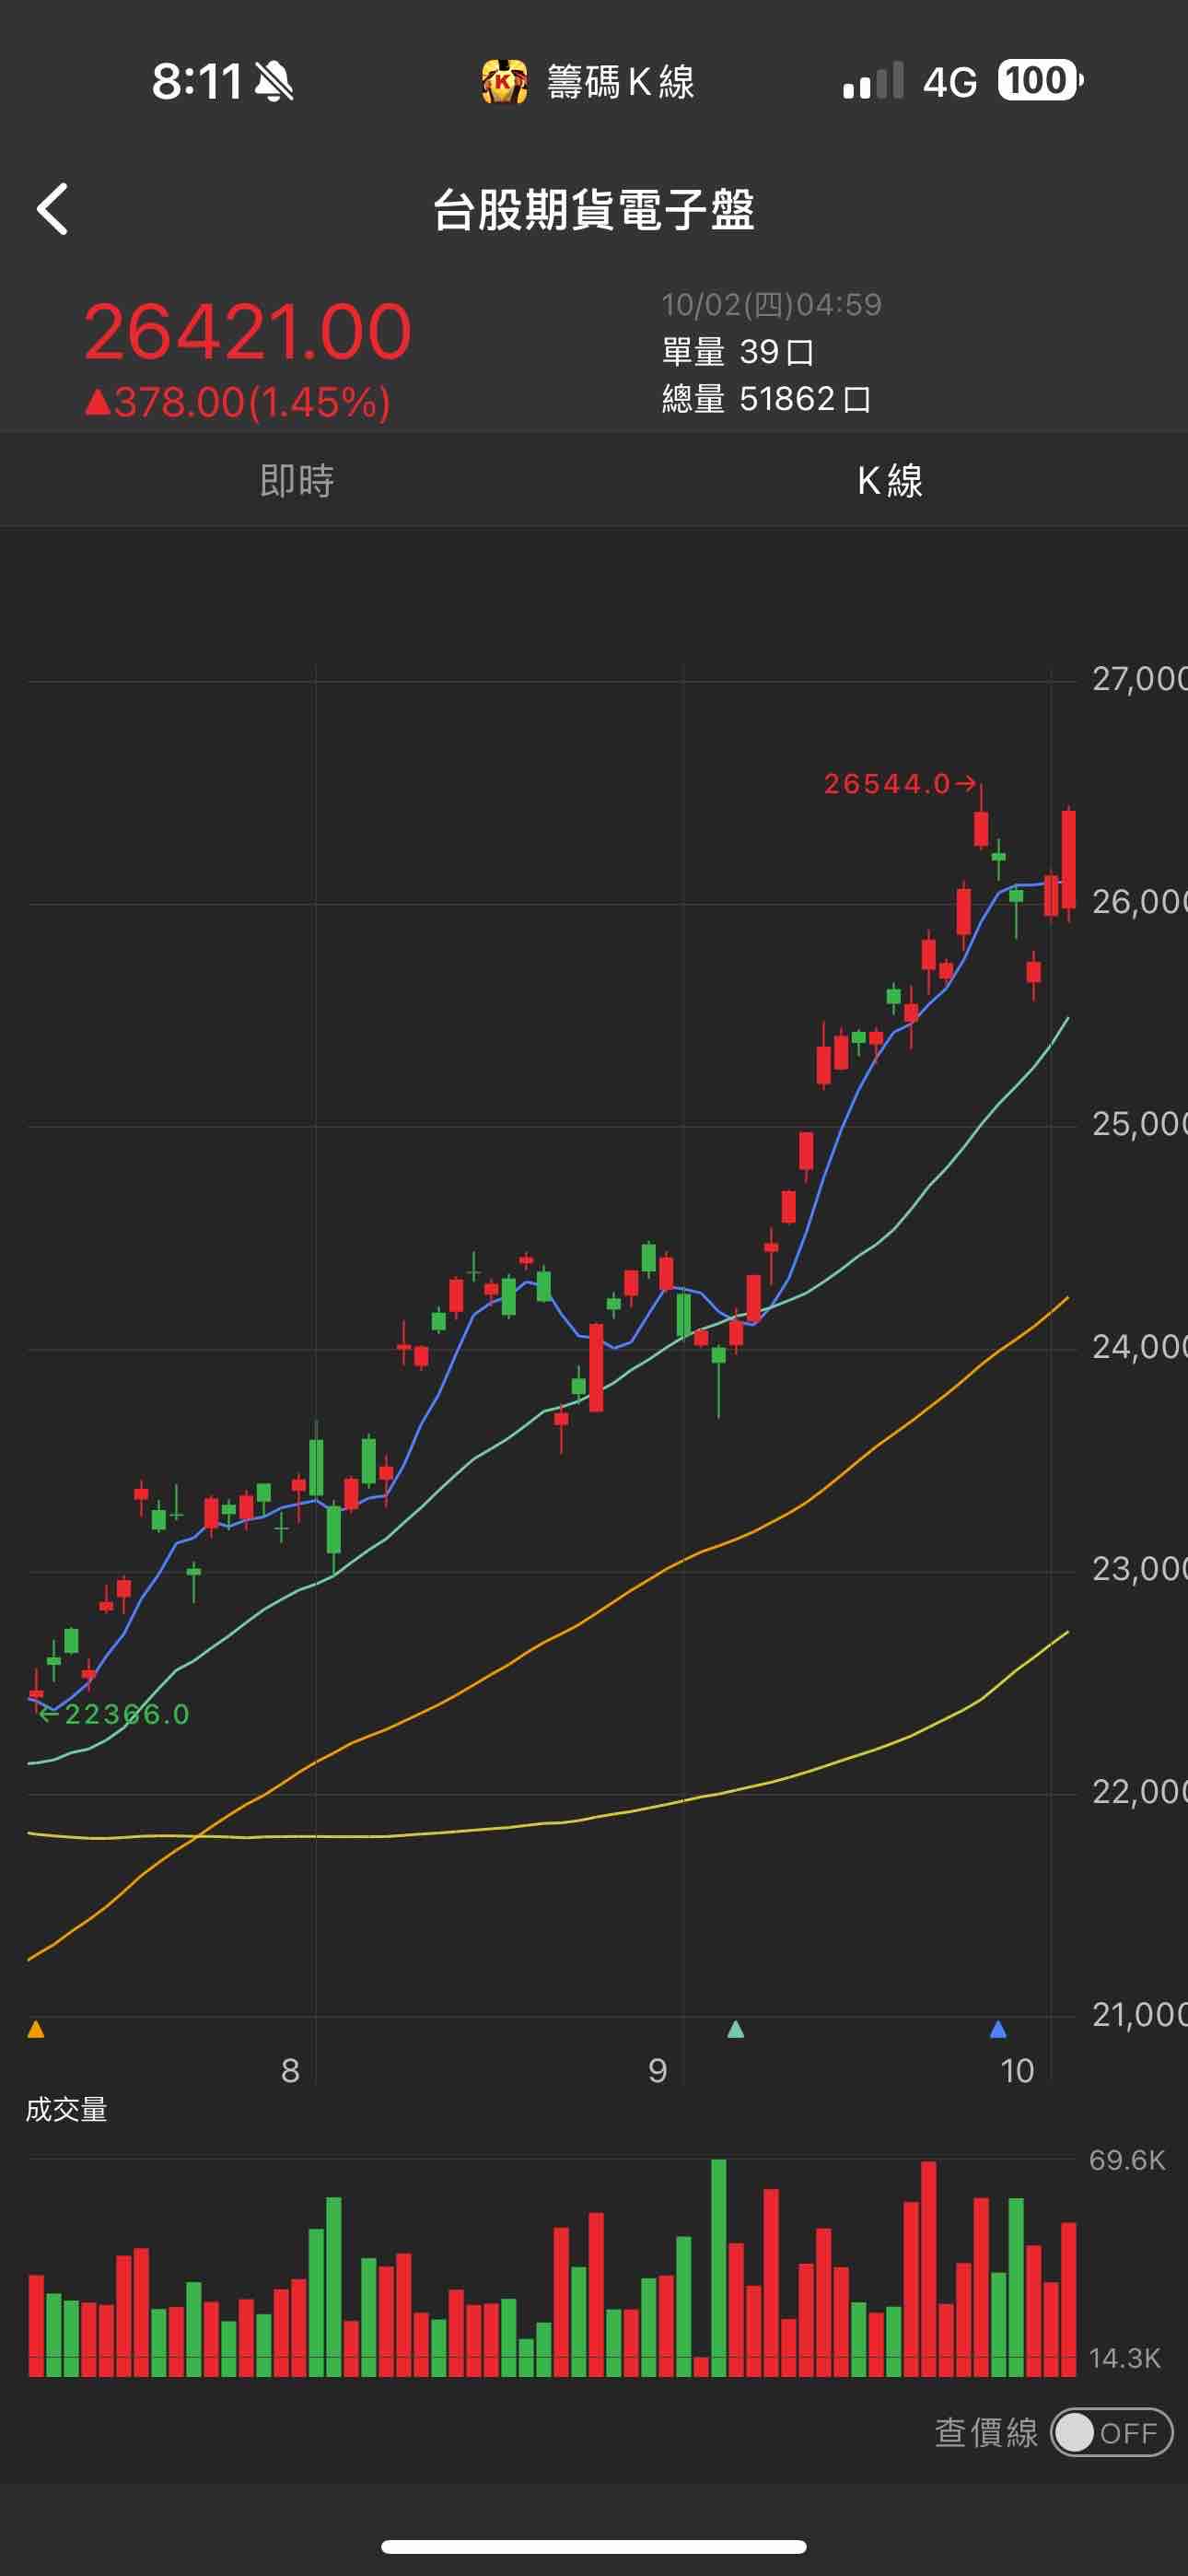Tap the month 9 label on time axis

657,2070
